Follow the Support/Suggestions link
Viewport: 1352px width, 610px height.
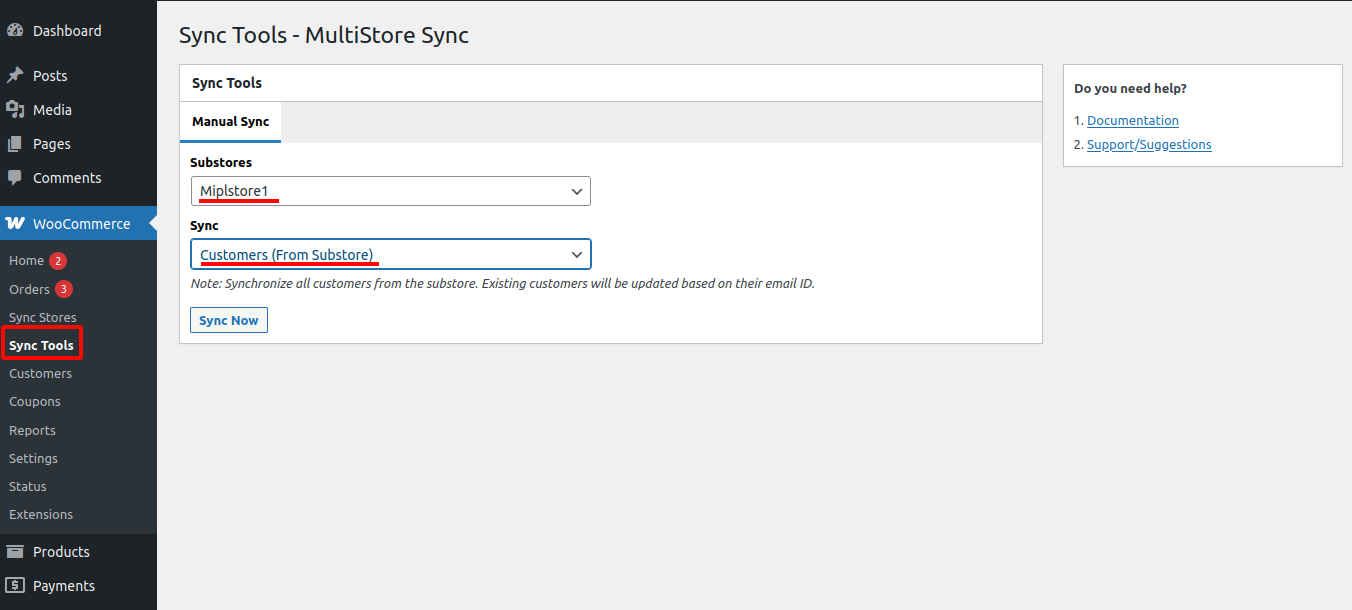tap(1149, 144)
